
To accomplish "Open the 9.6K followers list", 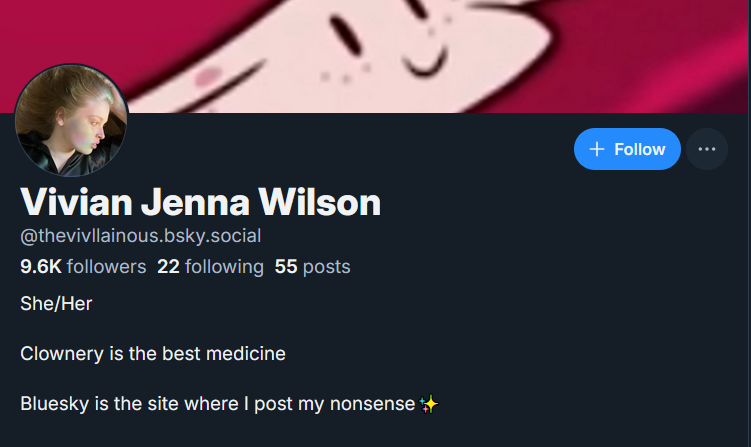I will point(83,267).
